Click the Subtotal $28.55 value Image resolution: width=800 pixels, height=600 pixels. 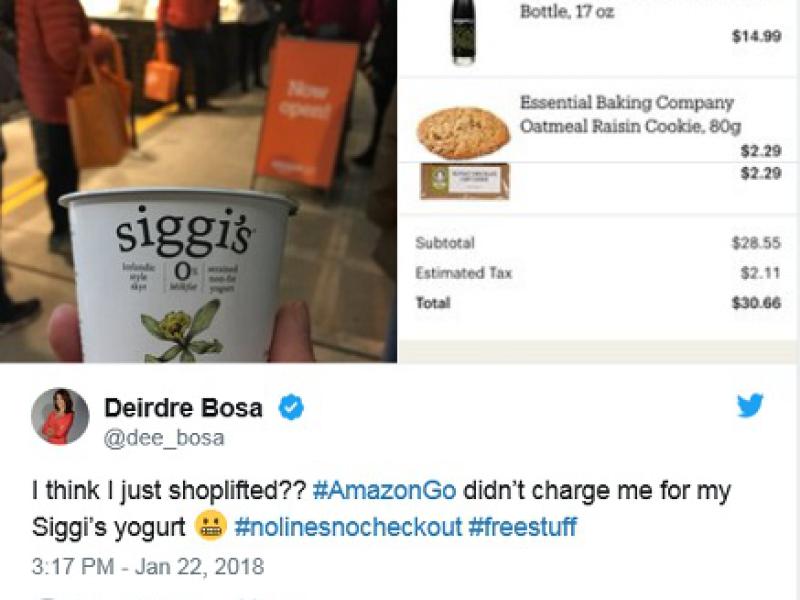click(756, 243)
